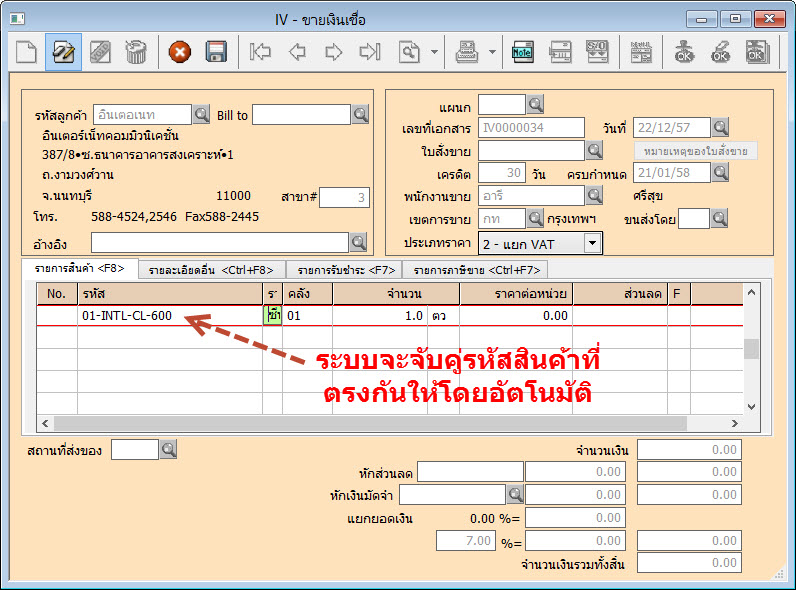Switch to รายละเอียดอื่น <Ctrl+F8> tab
This screenshot has height=590, width=796.
click(211, 270)
